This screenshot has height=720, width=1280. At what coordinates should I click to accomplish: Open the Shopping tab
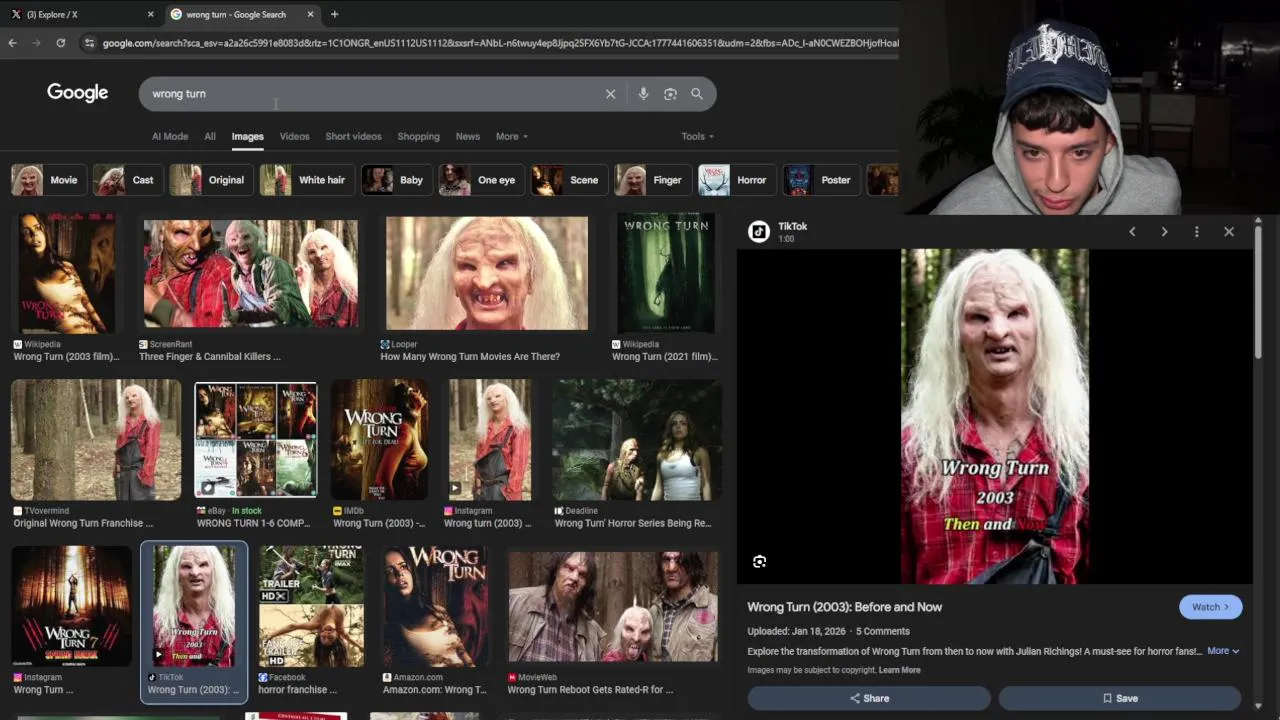click(x=418, y=136)
